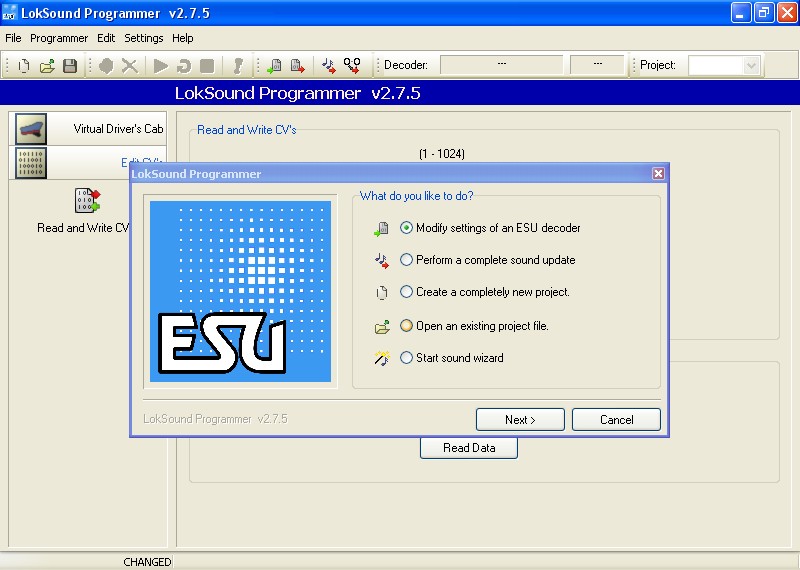Click the X delete toolbar icon
The height and width of the screenshot is (570, 800).
(x=130, y=66)
